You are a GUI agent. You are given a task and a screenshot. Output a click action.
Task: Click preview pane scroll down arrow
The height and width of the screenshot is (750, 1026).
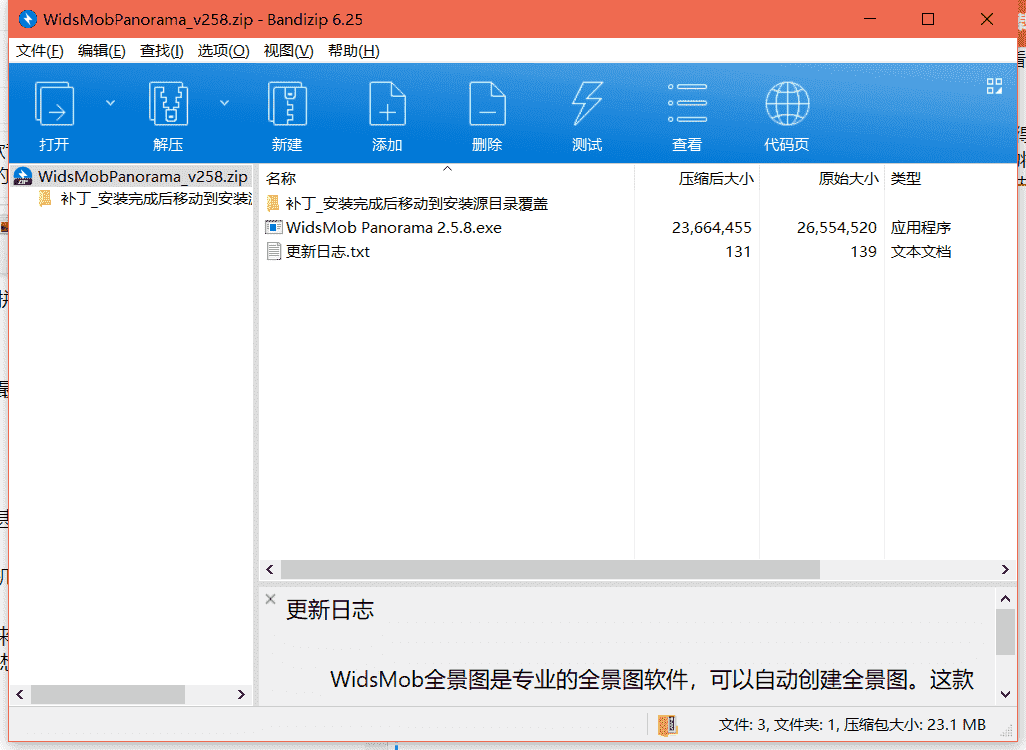(1006, 694)
